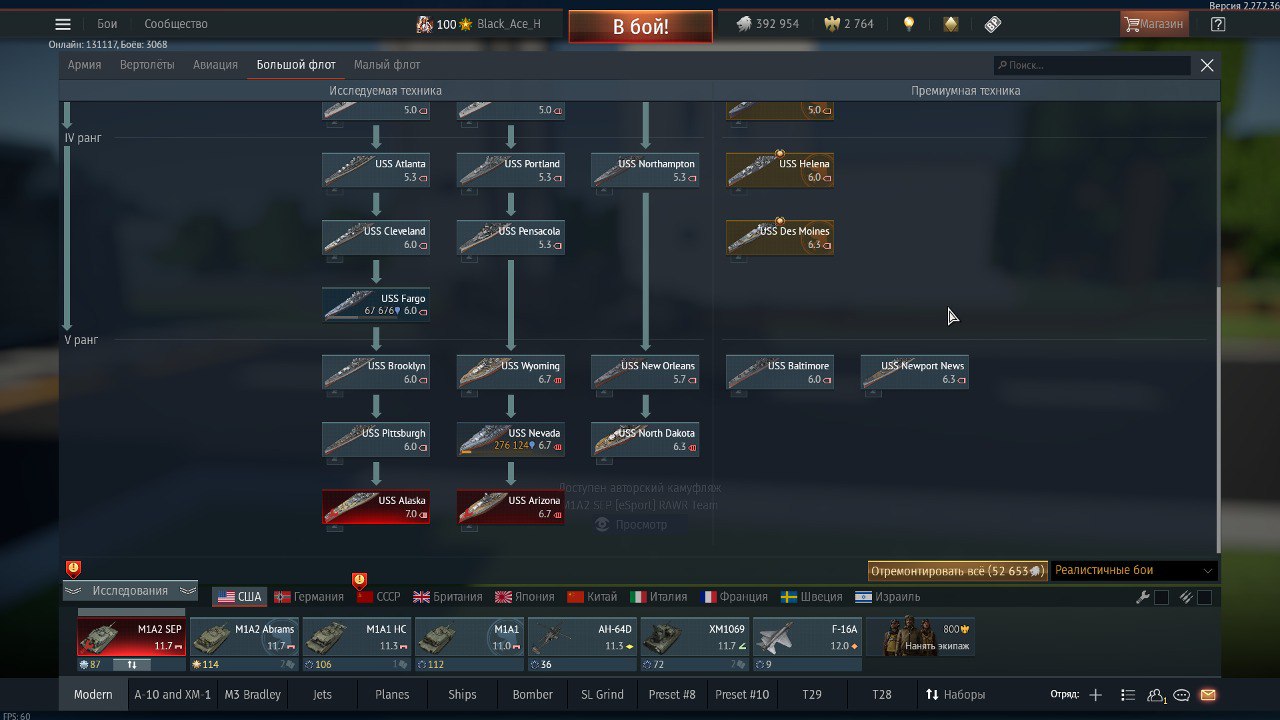Select США nation tab

point(239,597)
